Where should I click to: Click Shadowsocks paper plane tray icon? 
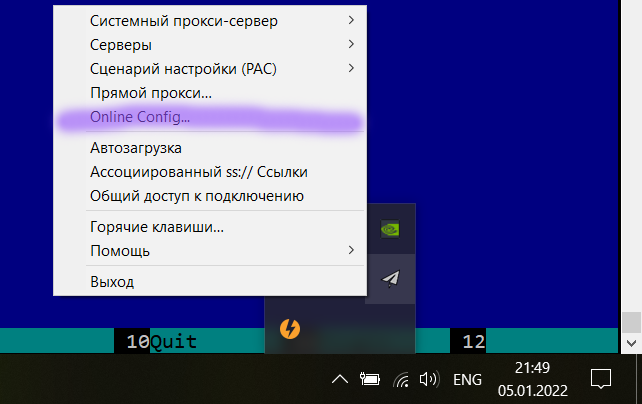pyautogui.click(x=390, y=279)
